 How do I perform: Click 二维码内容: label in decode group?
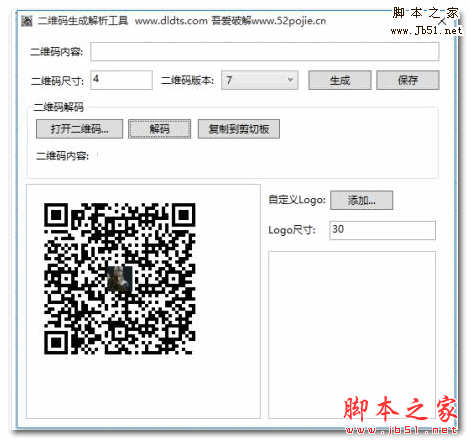[x=62, y=156]
